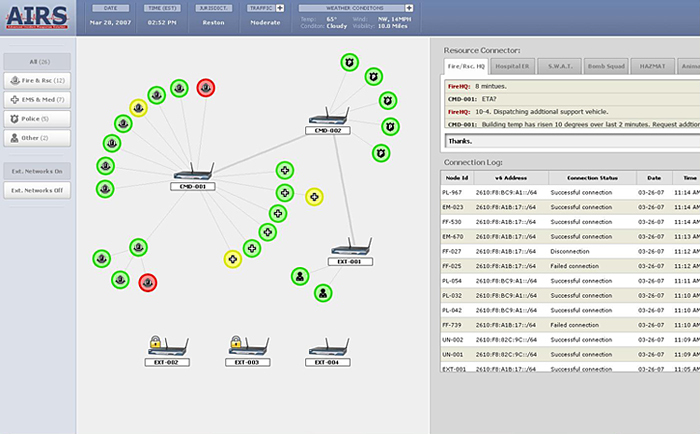Select yellow EMS node at chain's lower end
The width and height of the screenshot is (700, 434).
pyautogui.click(x=233, y=259)
